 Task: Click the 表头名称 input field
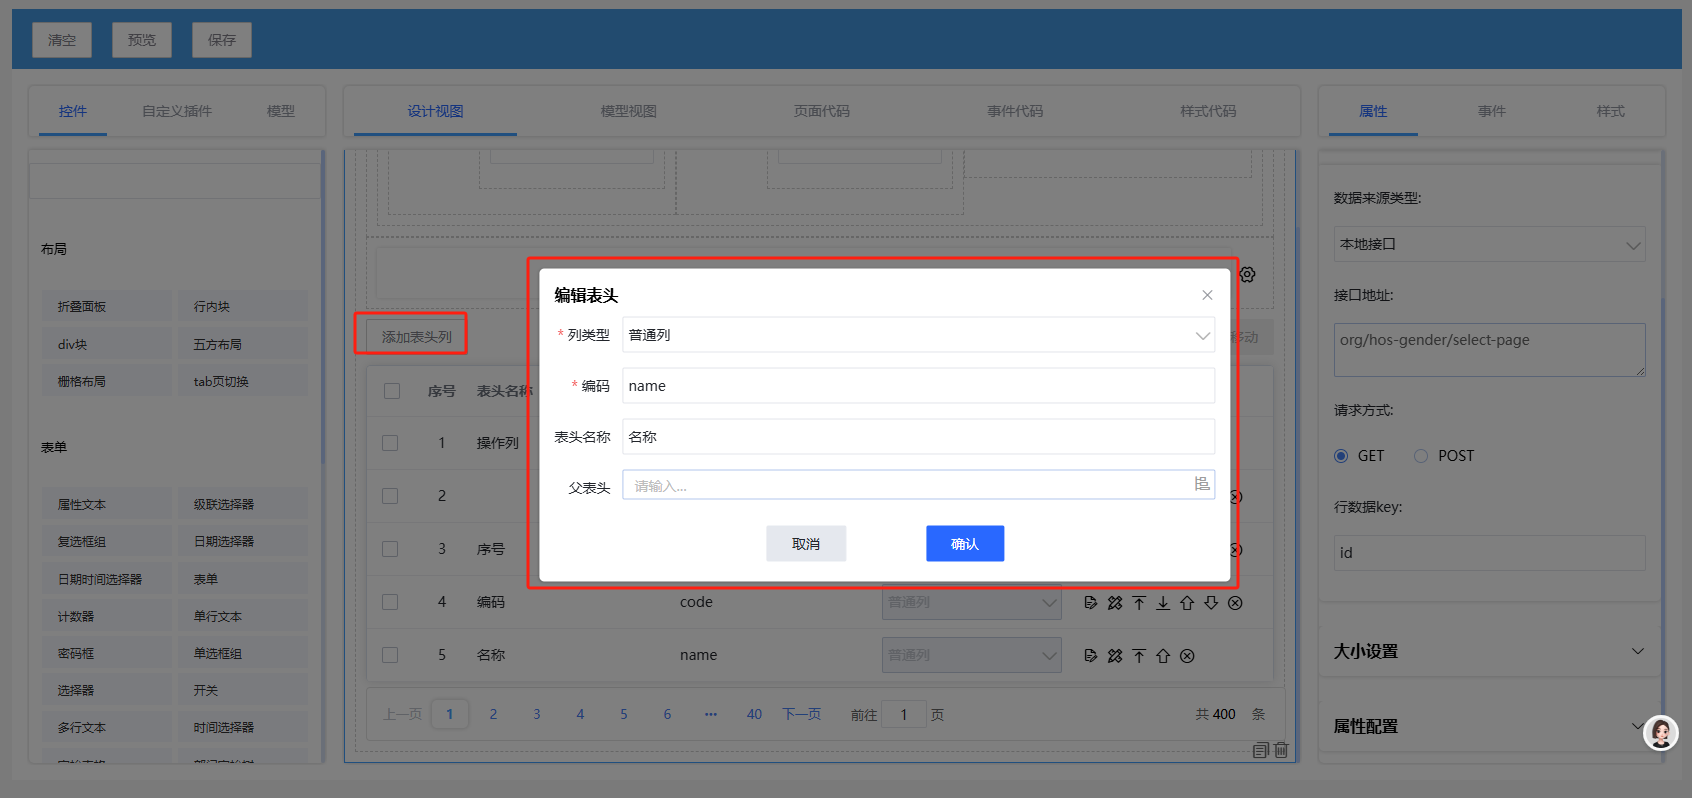click(x=917, y=437)
